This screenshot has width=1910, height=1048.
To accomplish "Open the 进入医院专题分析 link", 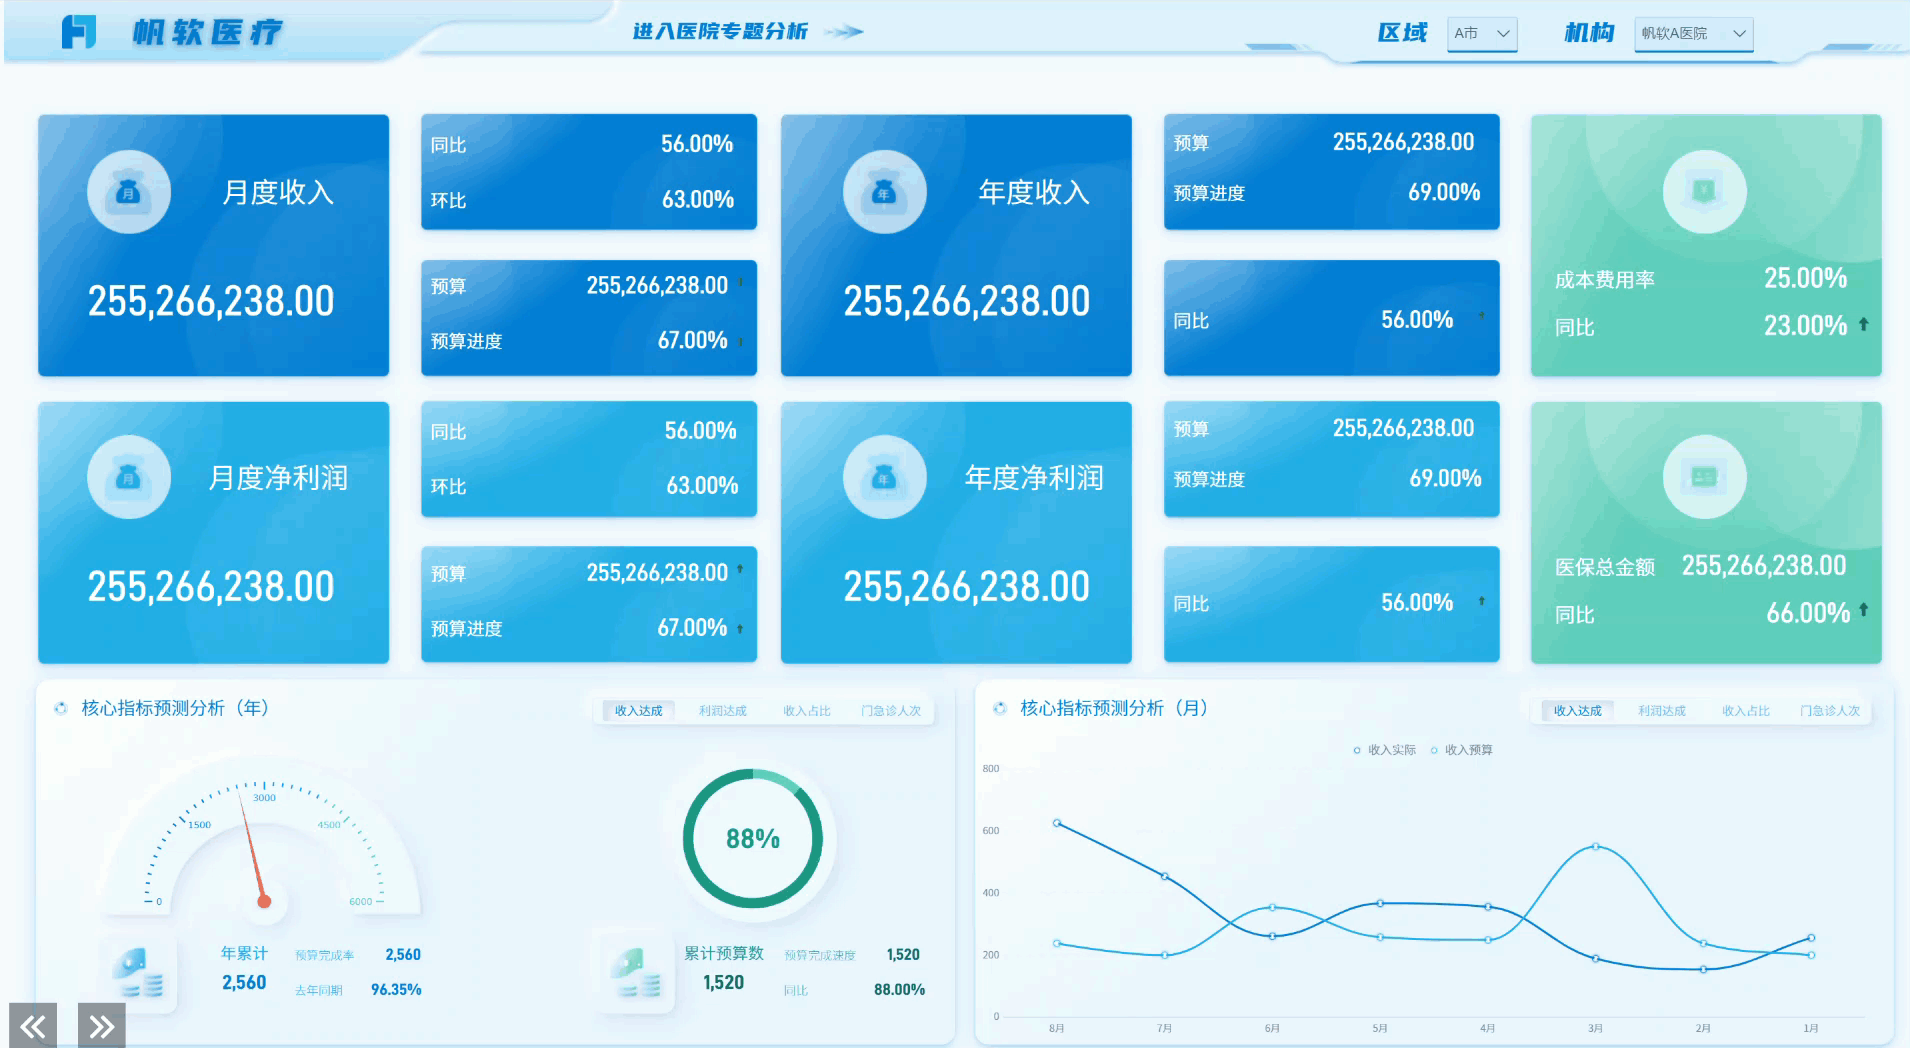I will [x=720, y=32].
